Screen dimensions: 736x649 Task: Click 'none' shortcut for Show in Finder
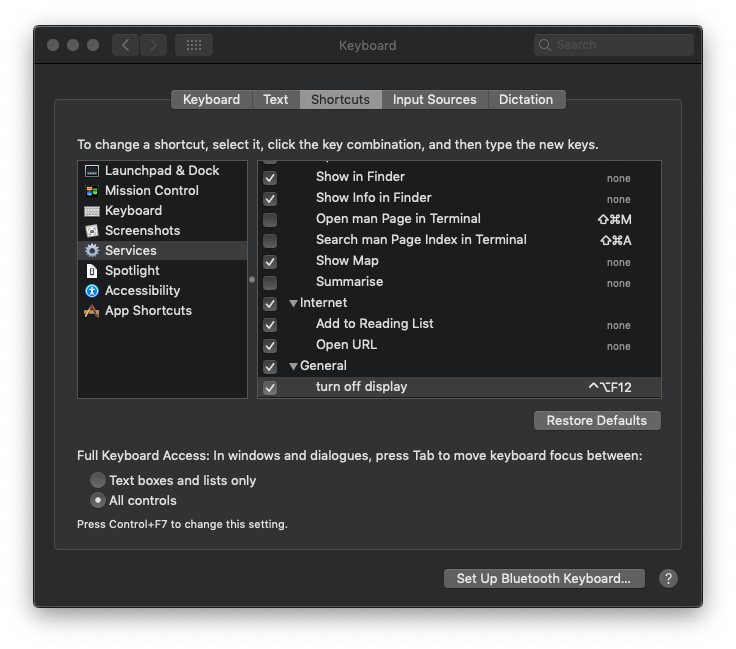tap(619, 178)
